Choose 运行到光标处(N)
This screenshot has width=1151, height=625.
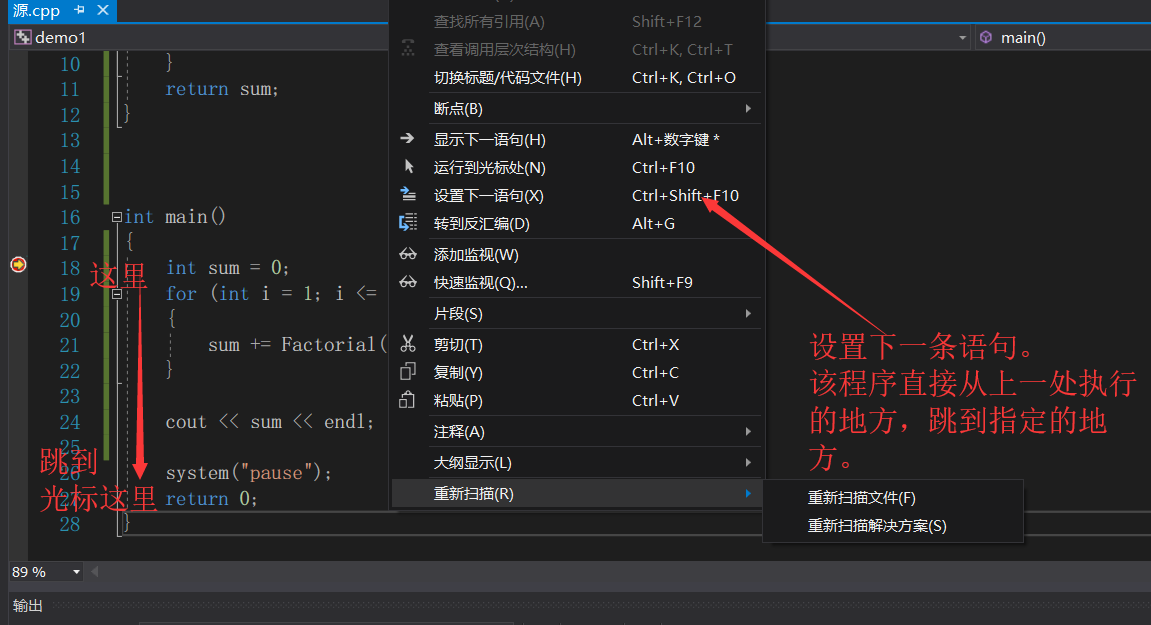[576, 167]
